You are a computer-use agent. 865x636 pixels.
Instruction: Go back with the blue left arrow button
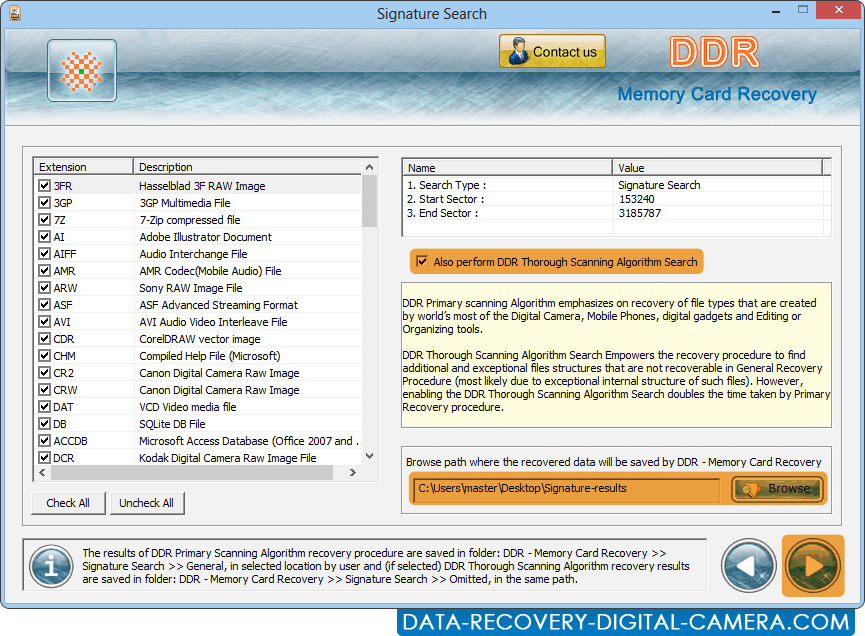[x=749, y=566]
